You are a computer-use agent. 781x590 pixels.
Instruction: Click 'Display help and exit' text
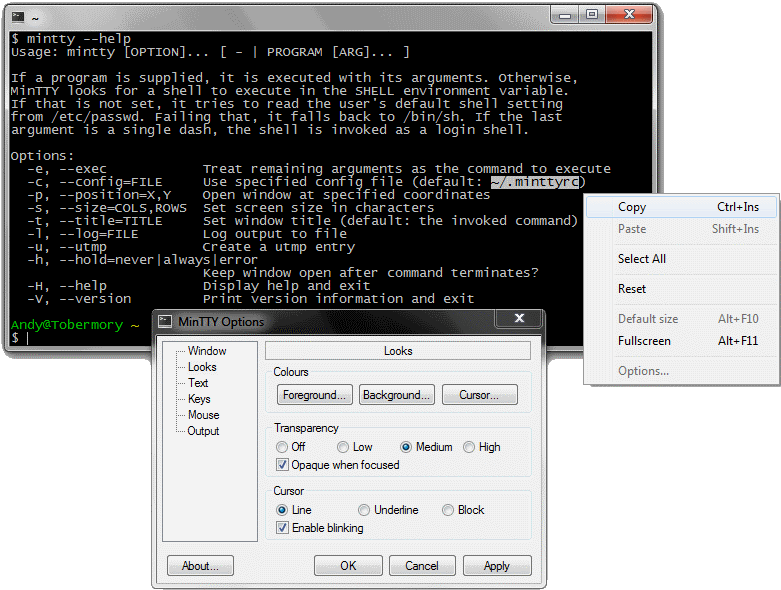[x=286, y=286]
